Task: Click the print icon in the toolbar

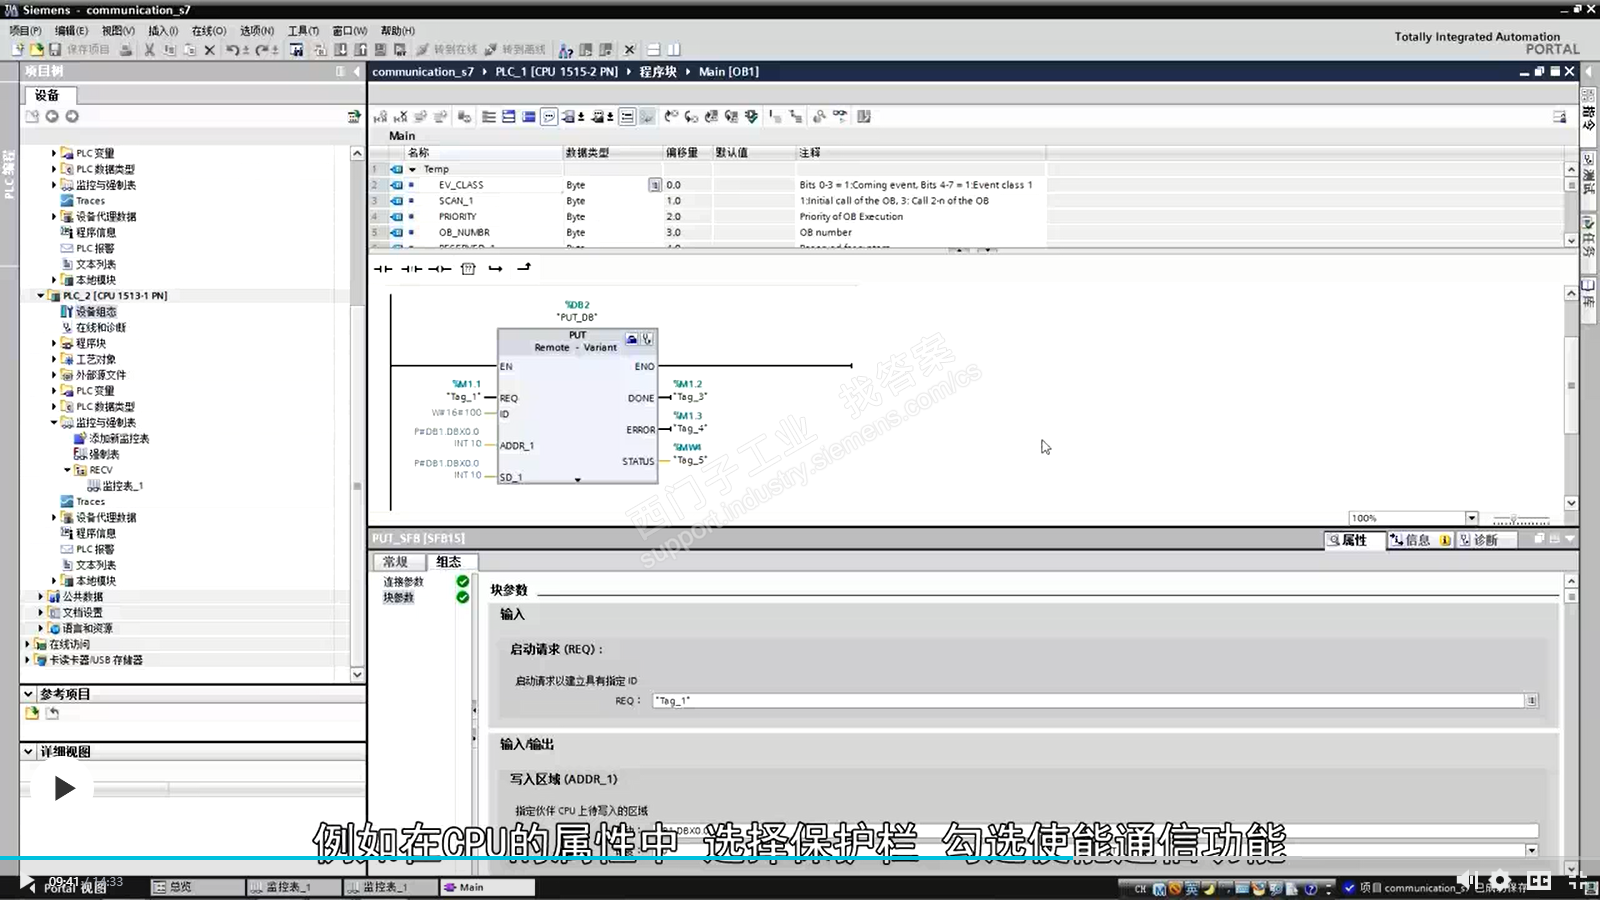Action: pos(126,49)
